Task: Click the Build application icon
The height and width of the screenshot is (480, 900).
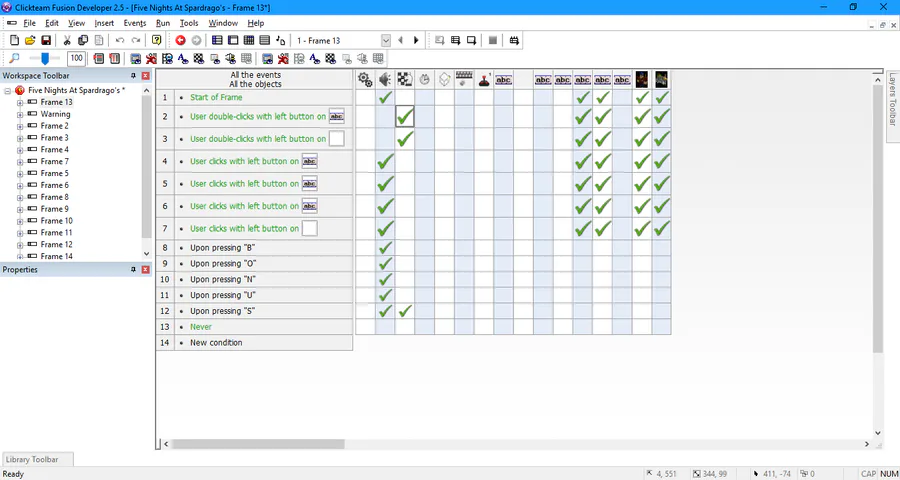Action: pyautogui.click(x=514, y=40)
